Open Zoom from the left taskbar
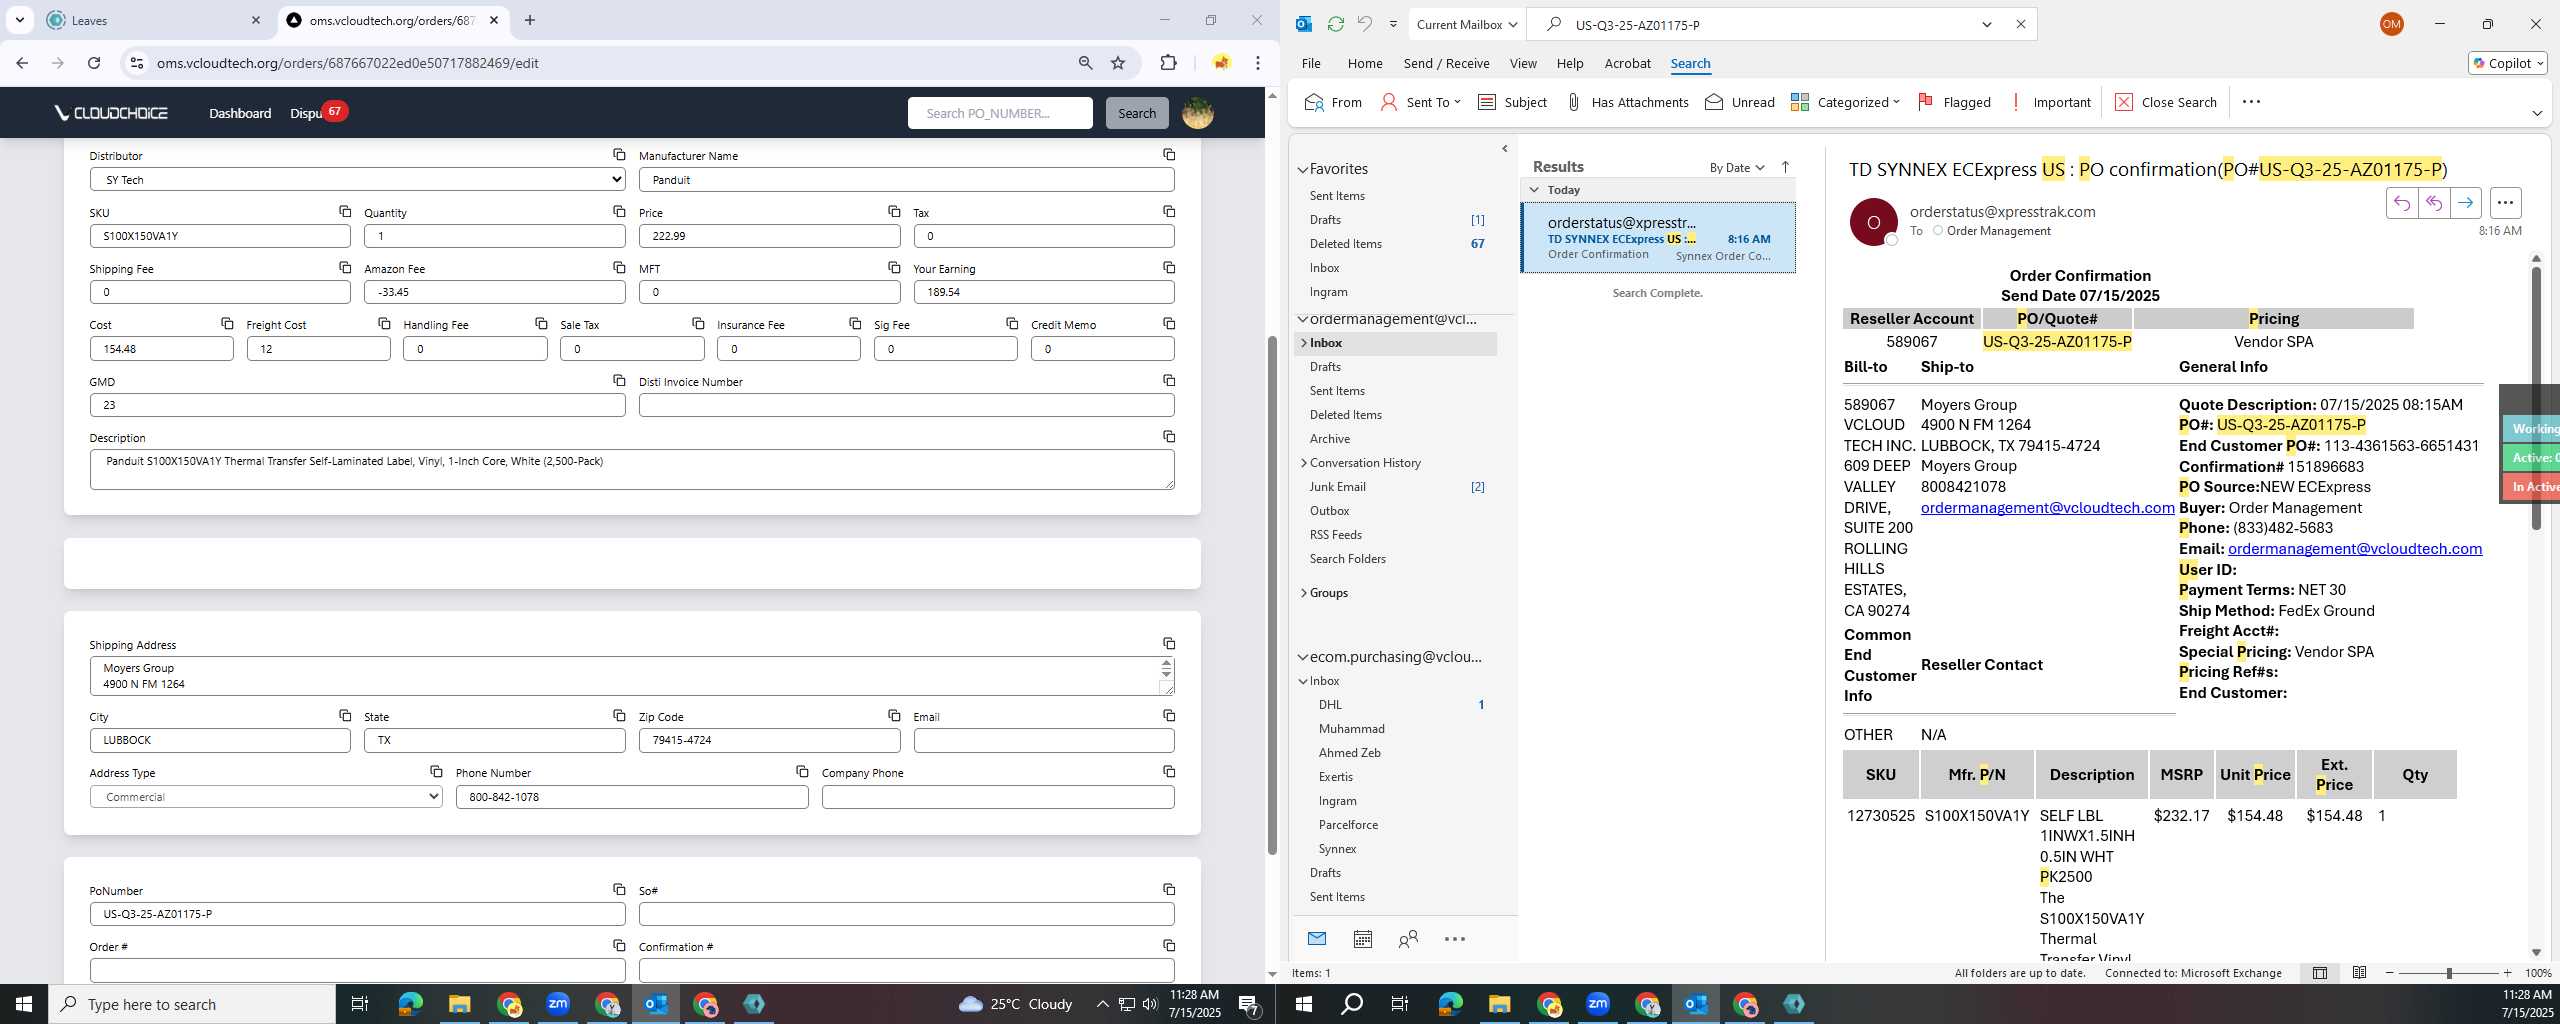Image resolution: width=2560 pixels, height=1024 pixels. [558, 1004]
